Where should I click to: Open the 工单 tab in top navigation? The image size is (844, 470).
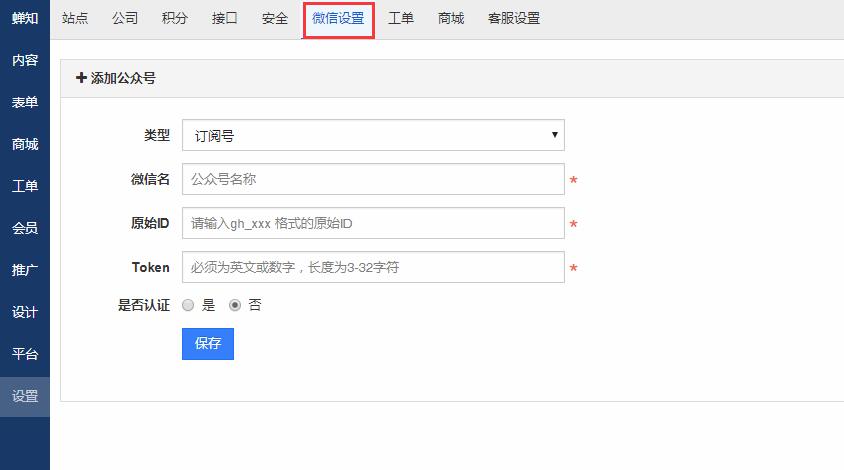[401, 18]
